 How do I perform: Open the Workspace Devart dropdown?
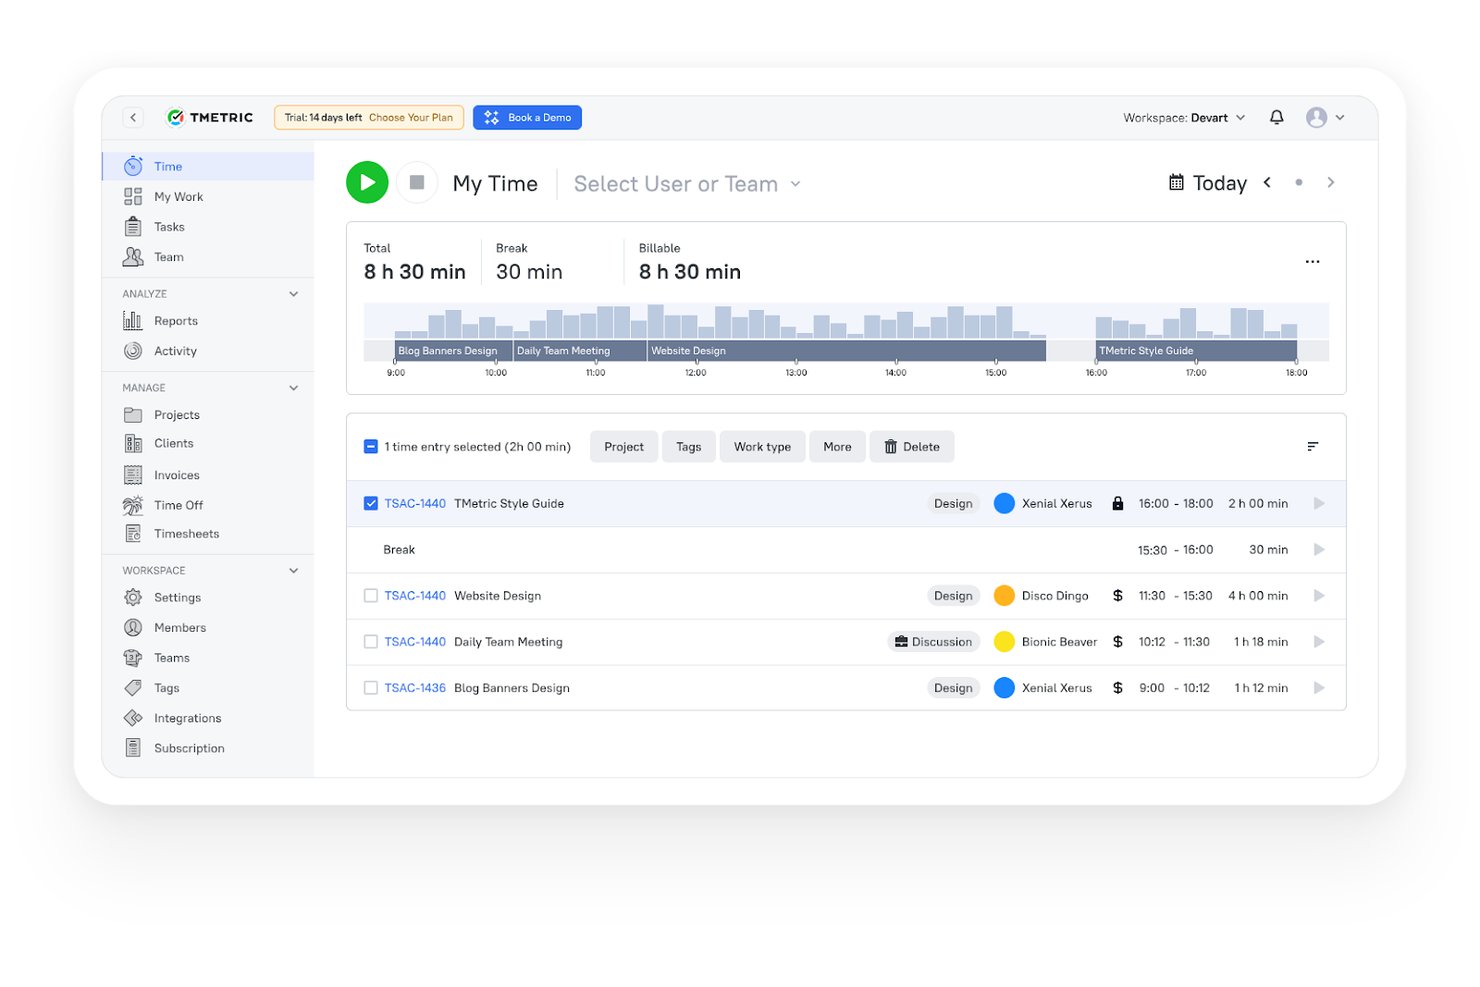coord(1184,118)
